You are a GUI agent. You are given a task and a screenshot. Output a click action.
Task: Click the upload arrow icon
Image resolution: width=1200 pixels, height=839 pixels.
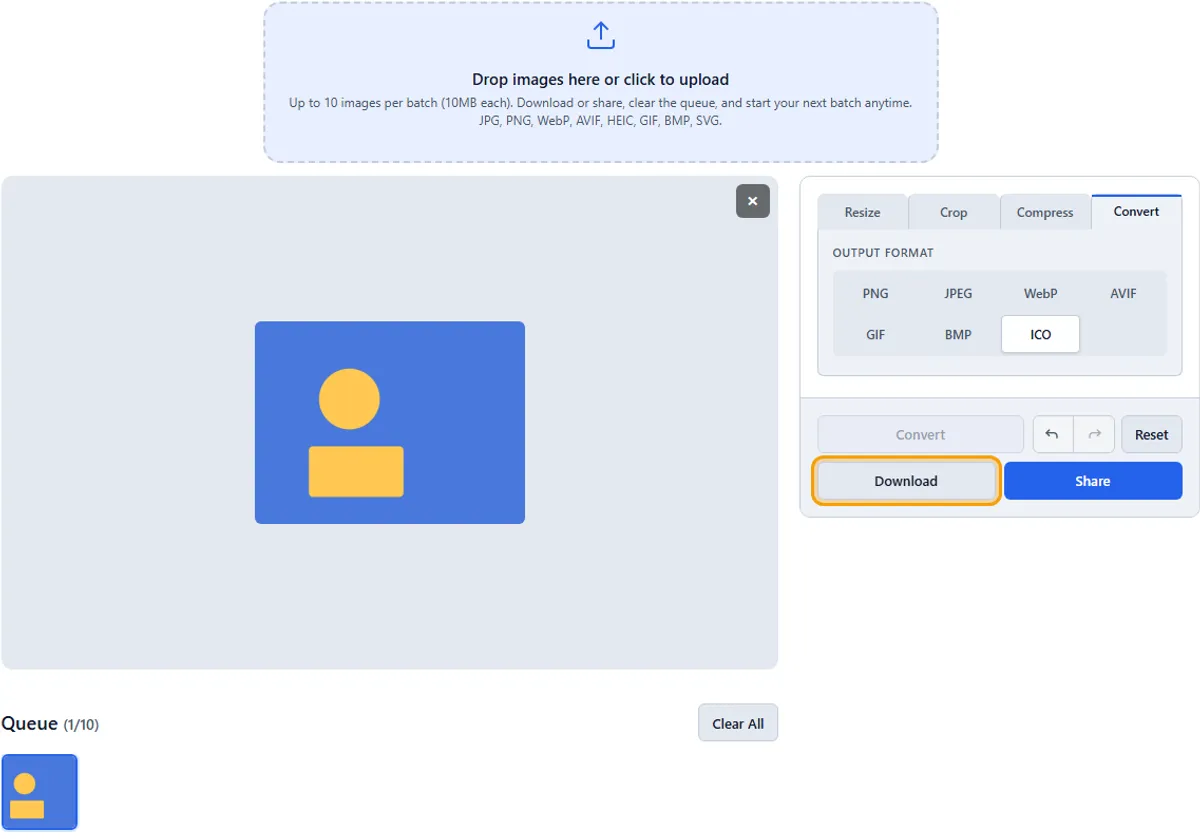[600, 37]
